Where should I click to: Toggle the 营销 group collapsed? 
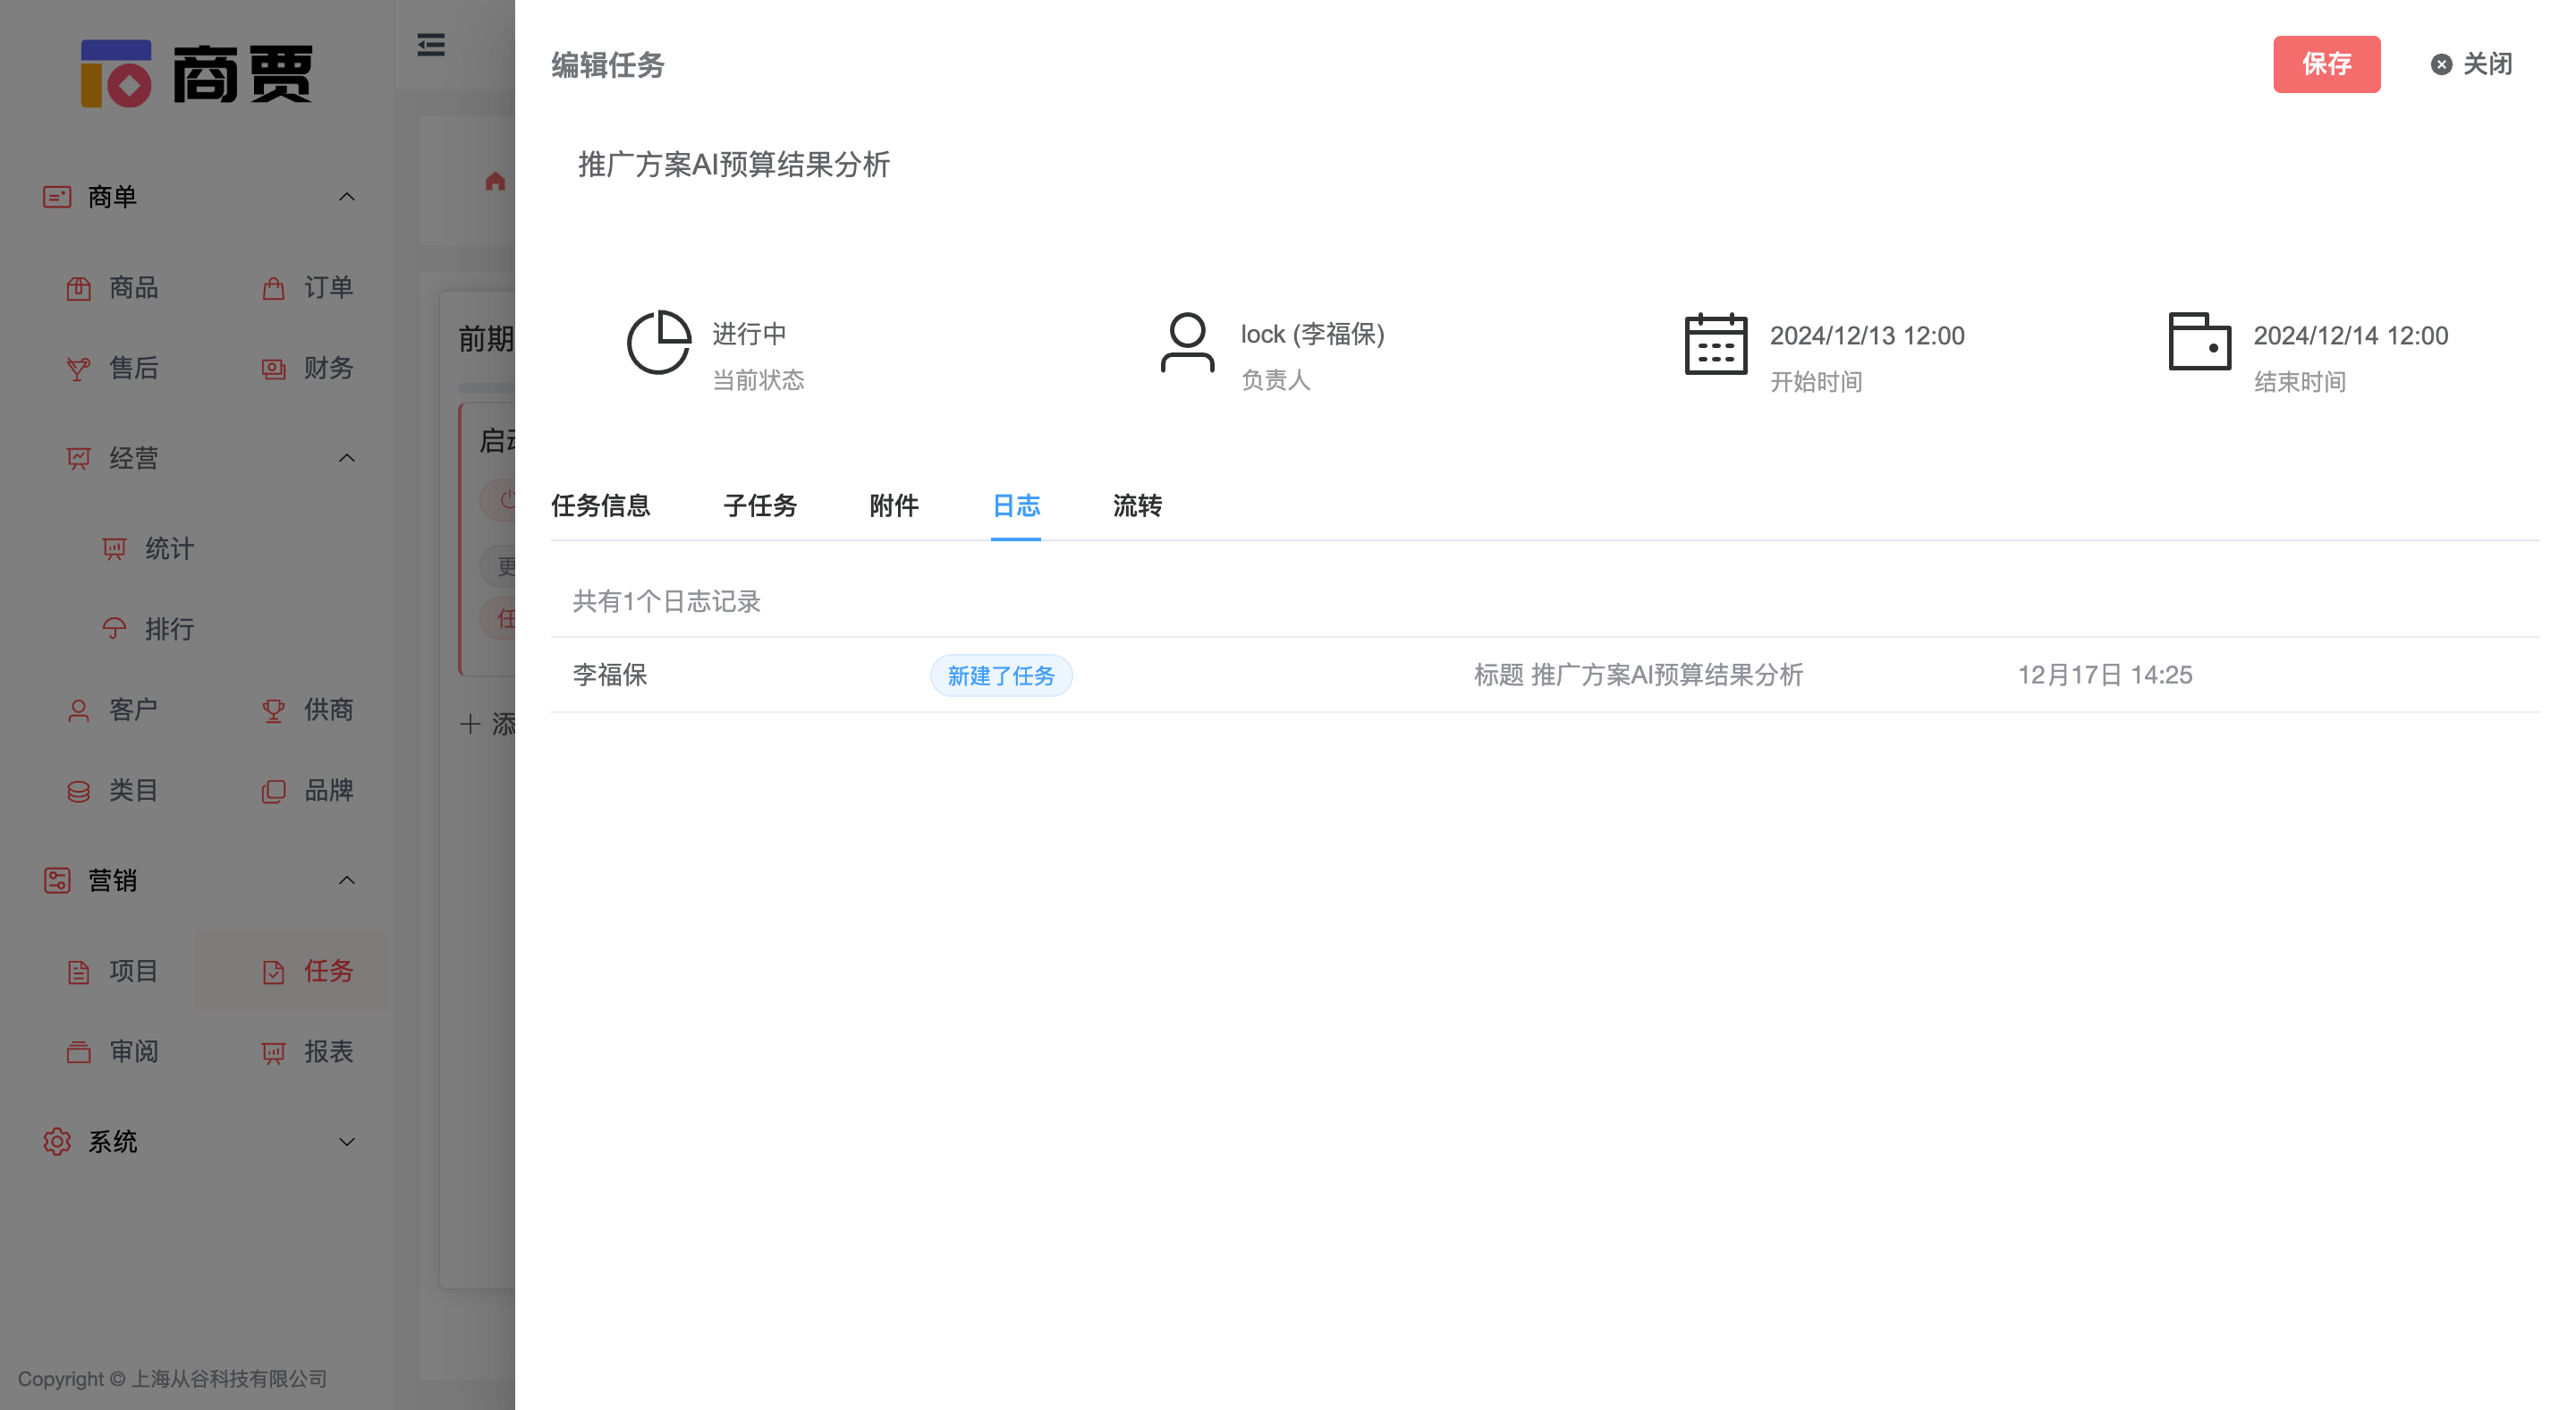[x=347, y=880]
